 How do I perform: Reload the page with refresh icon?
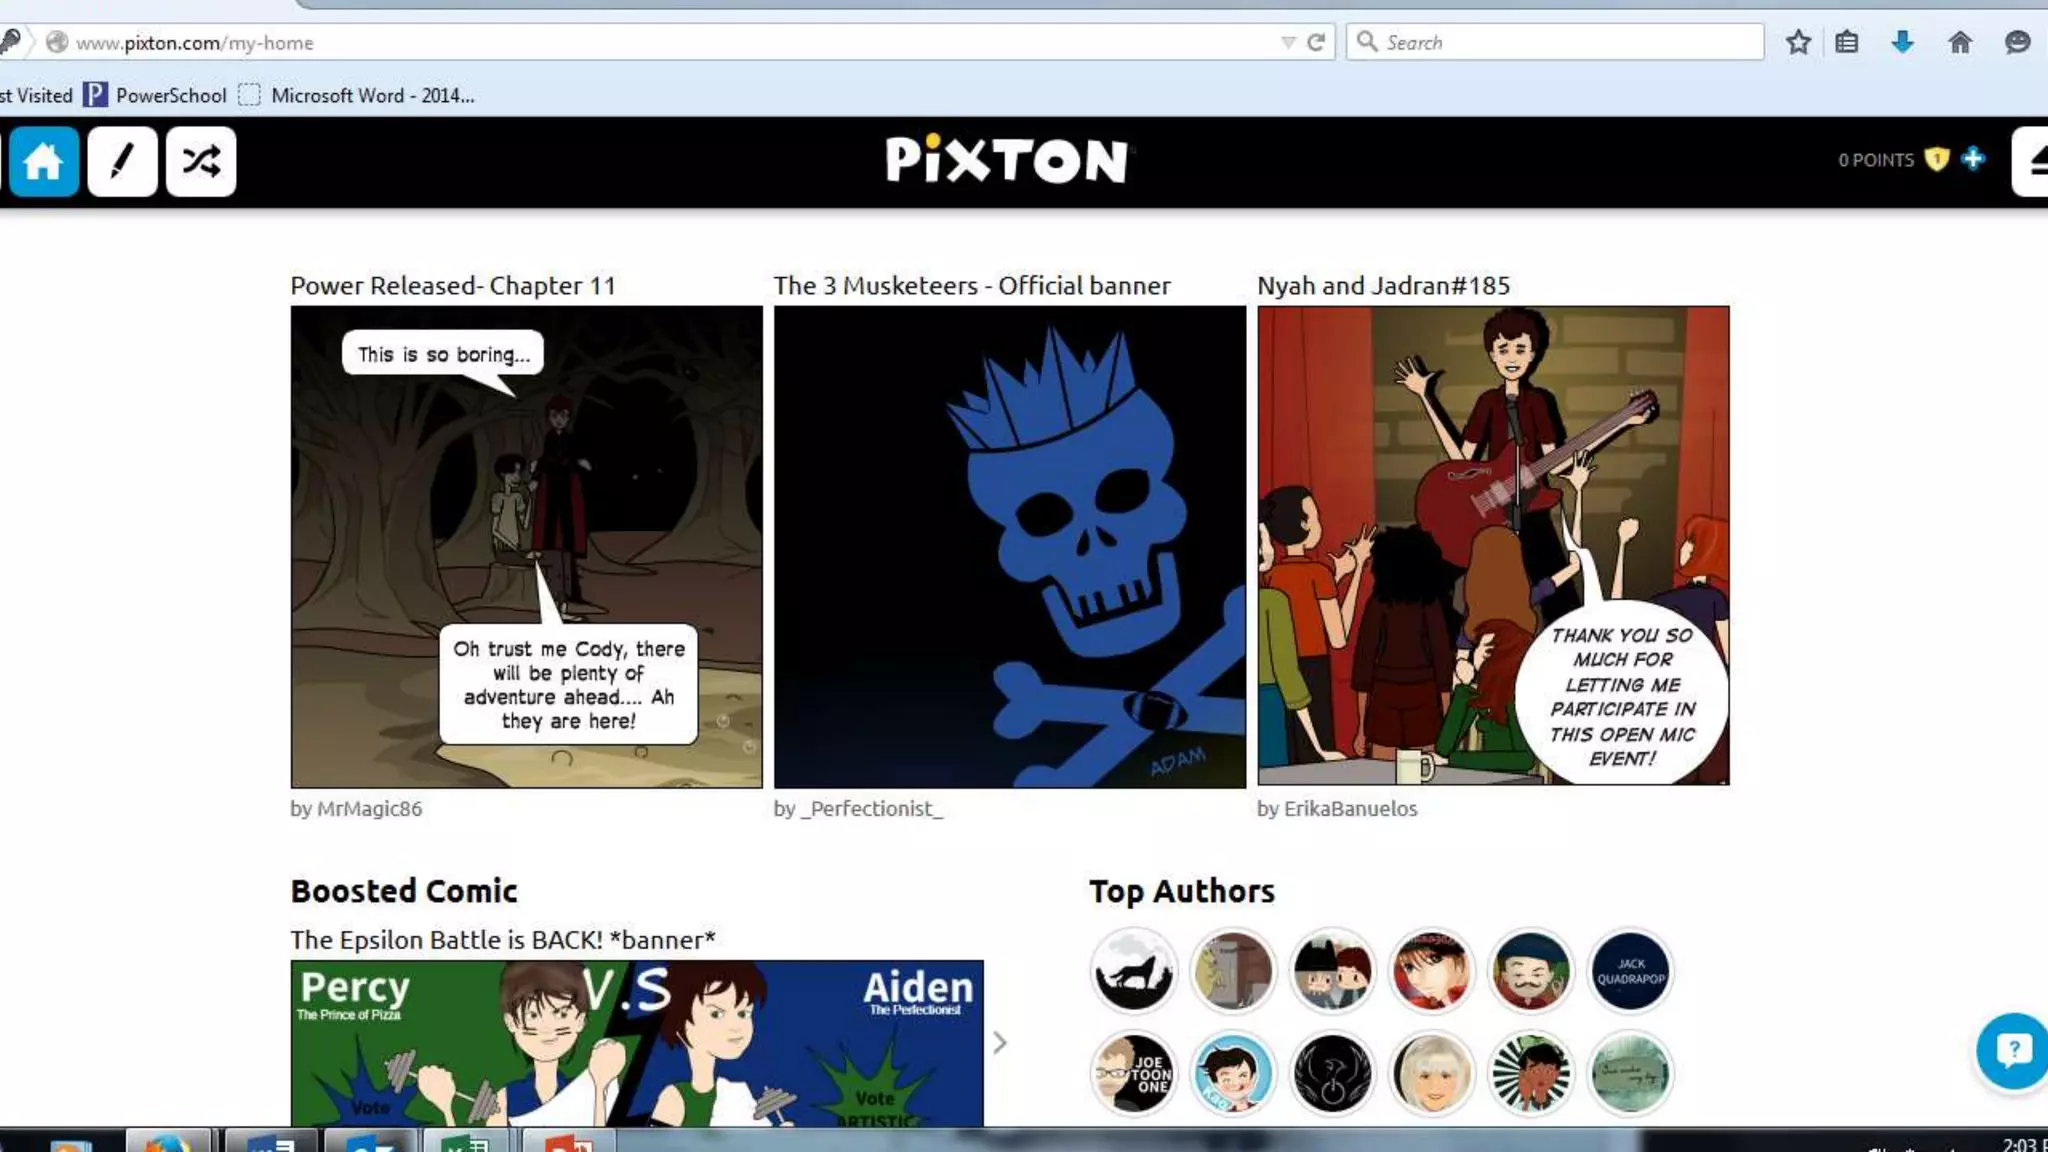(x=1316, y=42)
